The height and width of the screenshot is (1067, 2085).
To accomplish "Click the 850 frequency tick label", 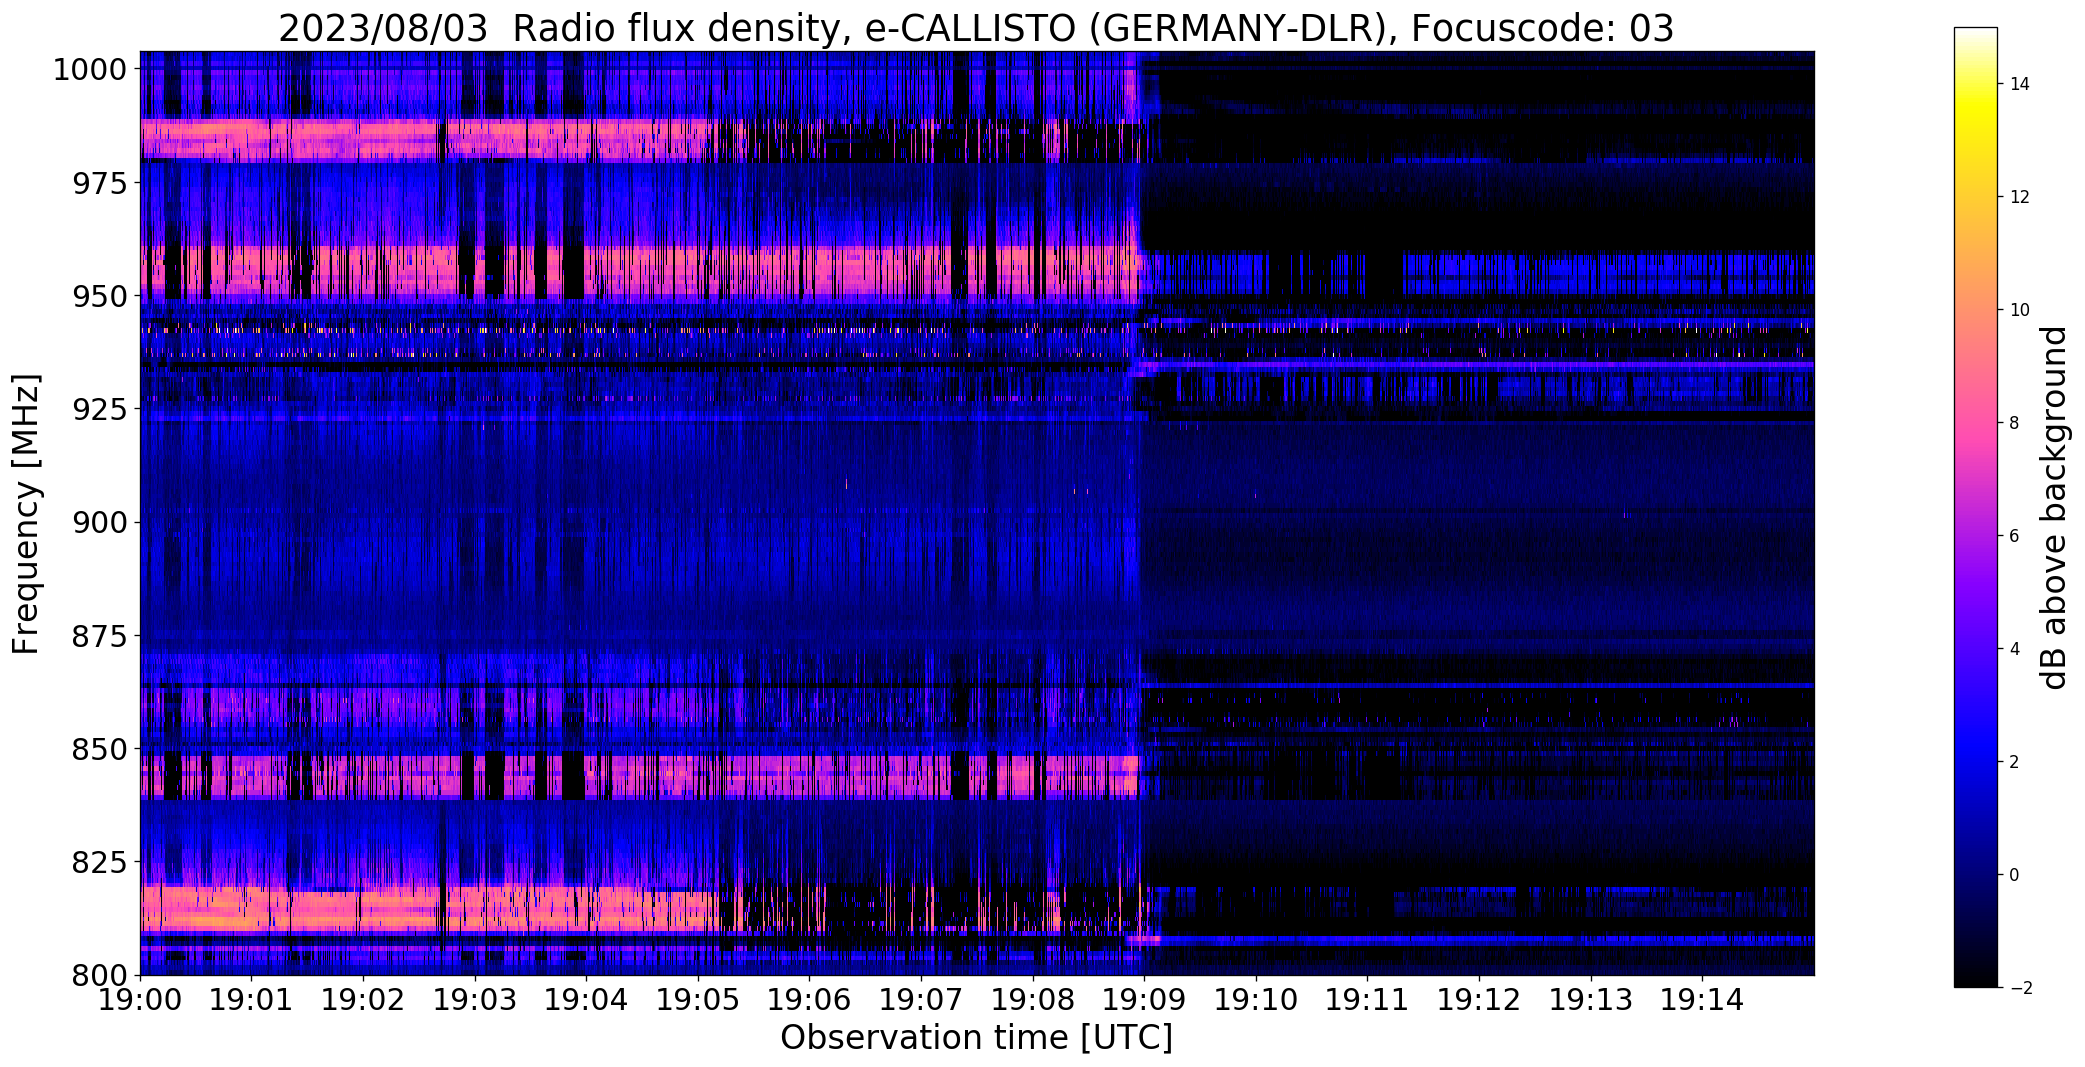I will click(x=99, y=749).
